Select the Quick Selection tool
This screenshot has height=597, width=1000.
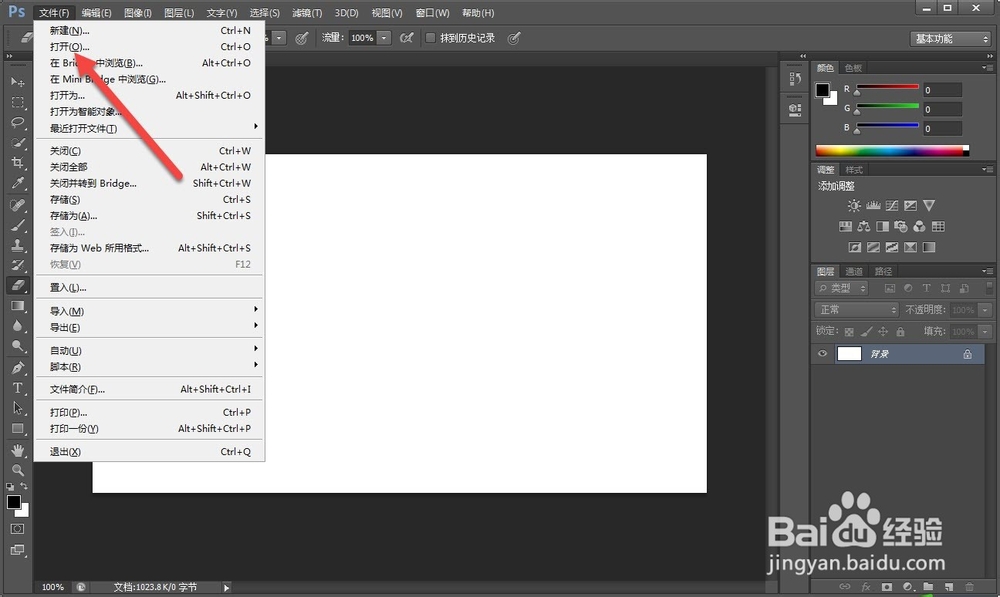click(x=17, y=143)
